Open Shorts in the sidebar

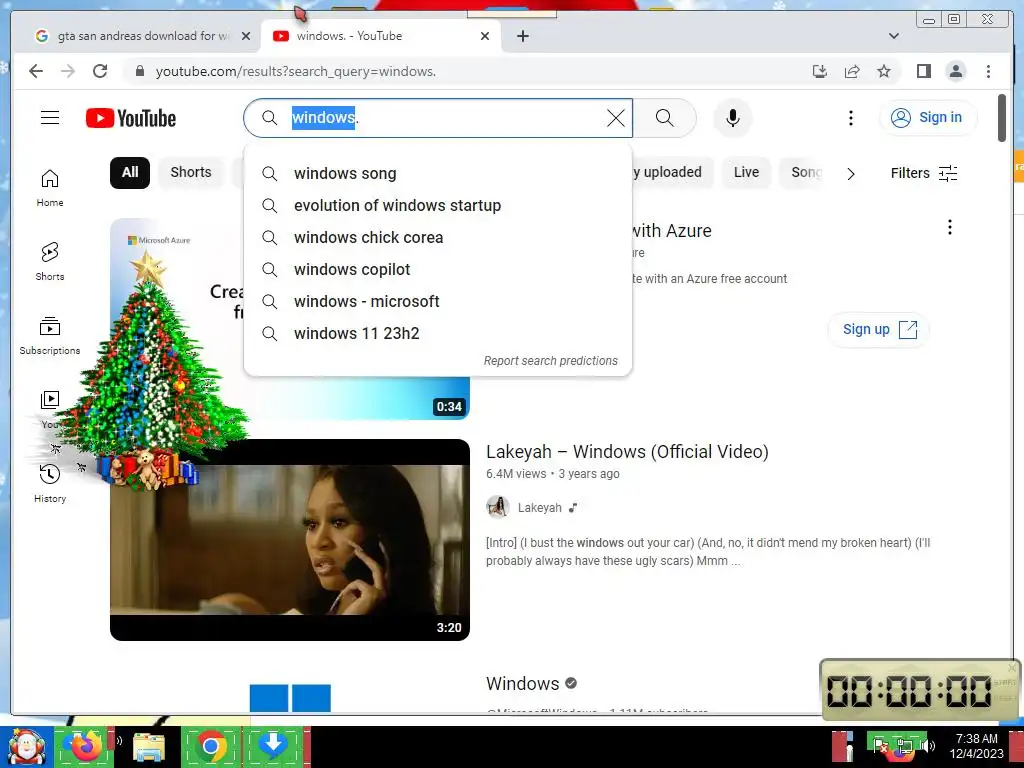(50, 262)
